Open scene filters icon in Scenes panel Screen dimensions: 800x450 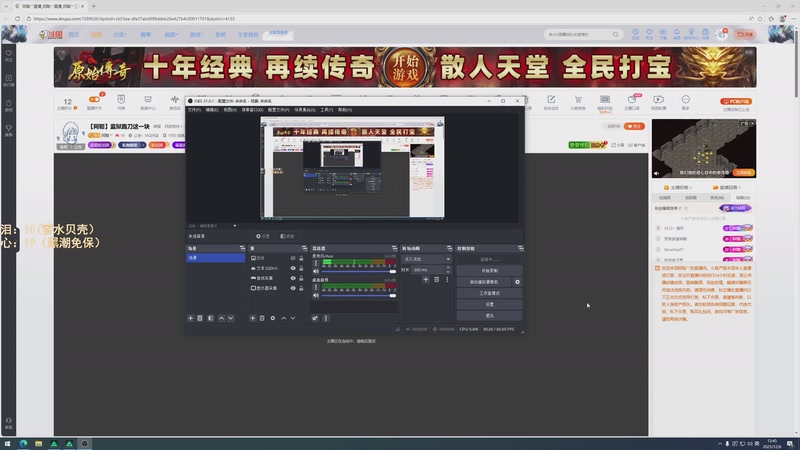click(x=210, y=318)
